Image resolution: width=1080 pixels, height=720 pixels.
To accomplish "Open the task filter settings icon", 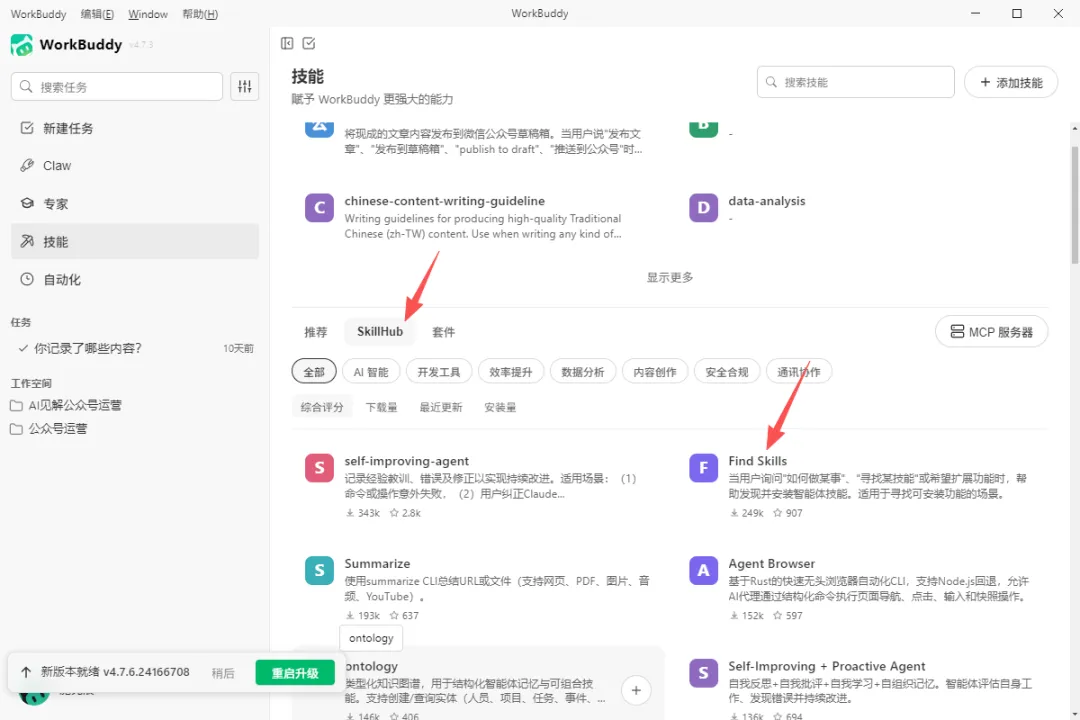I will [245, 87].
